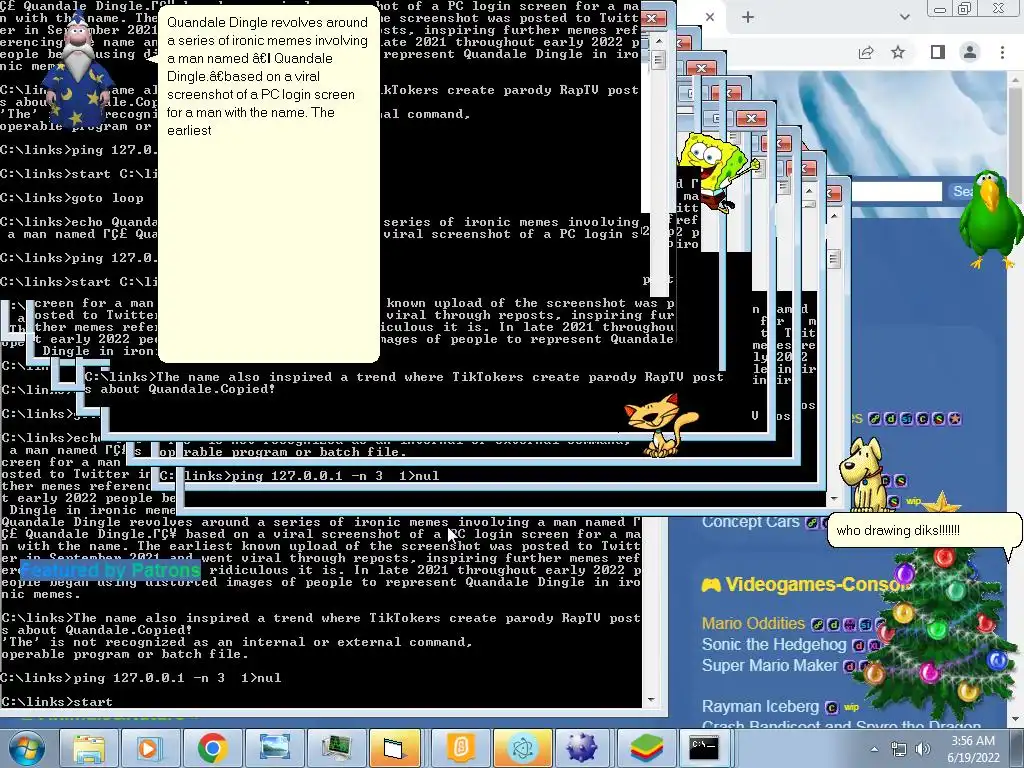Click scroll-down arrow of bottom cmd window
The image size is (1024, 768).
tap(651, 699)
